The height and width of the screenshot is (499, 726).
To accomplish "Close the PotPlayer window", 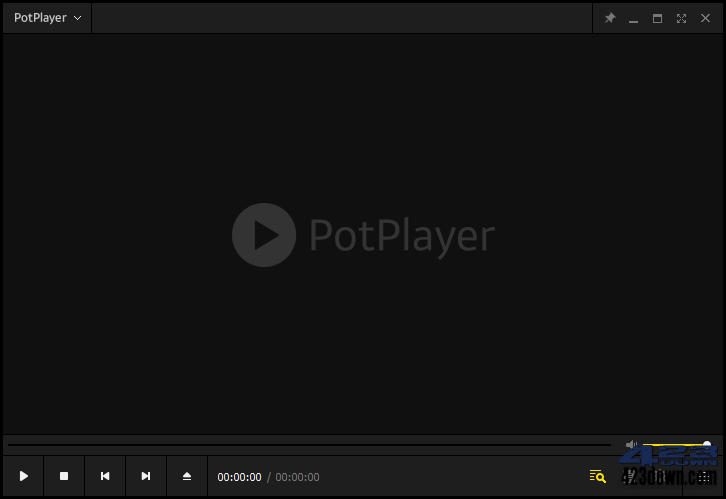I will point(705,18).
